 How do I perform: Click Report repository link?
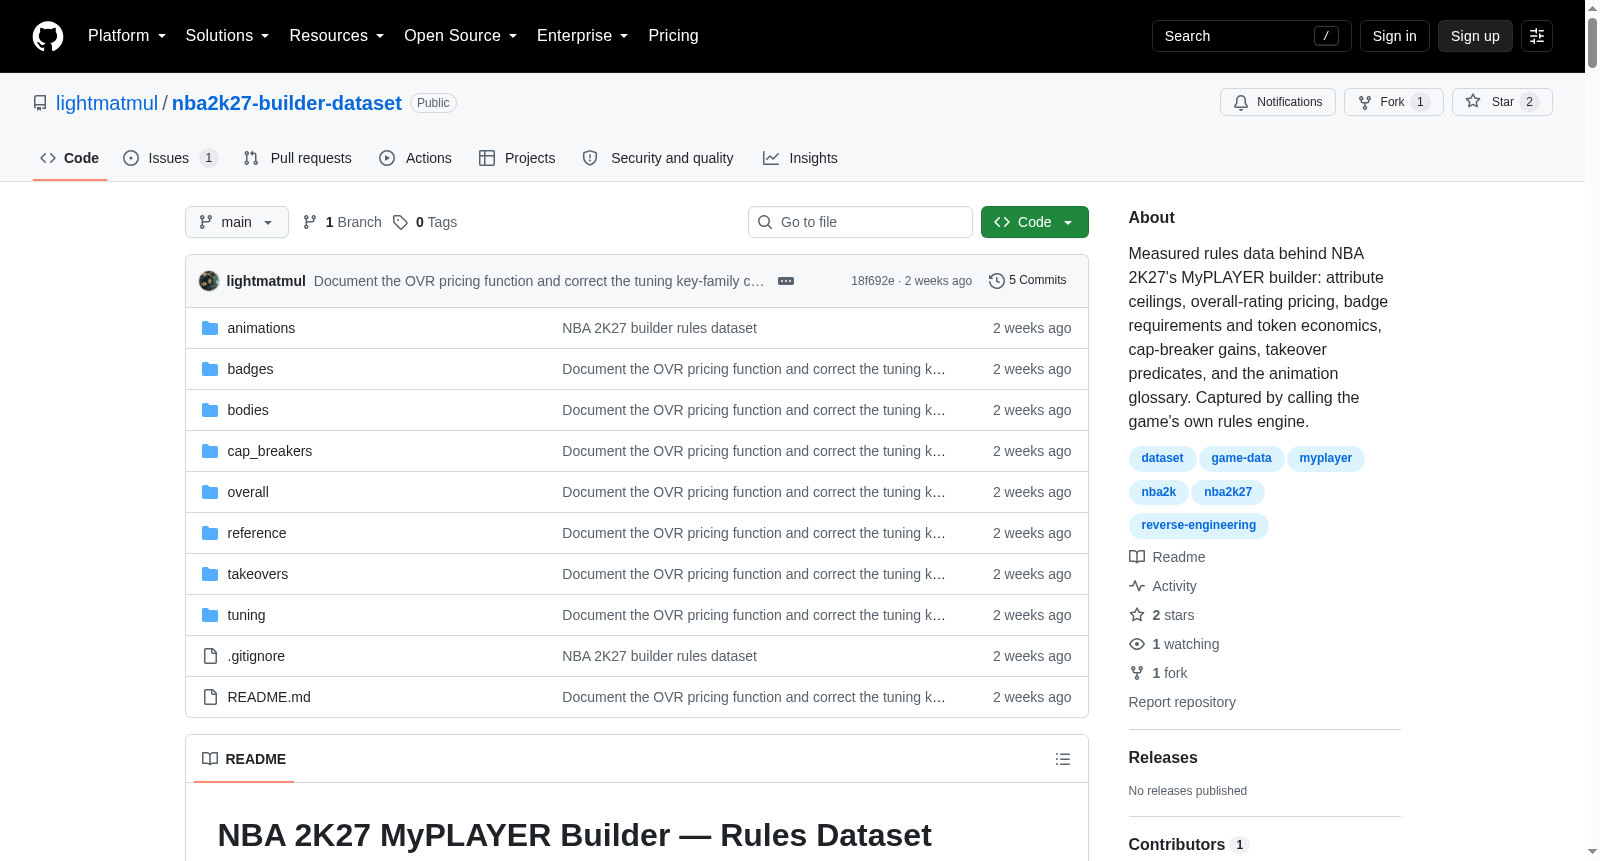pyautogui.click(x=1182, y=702)
